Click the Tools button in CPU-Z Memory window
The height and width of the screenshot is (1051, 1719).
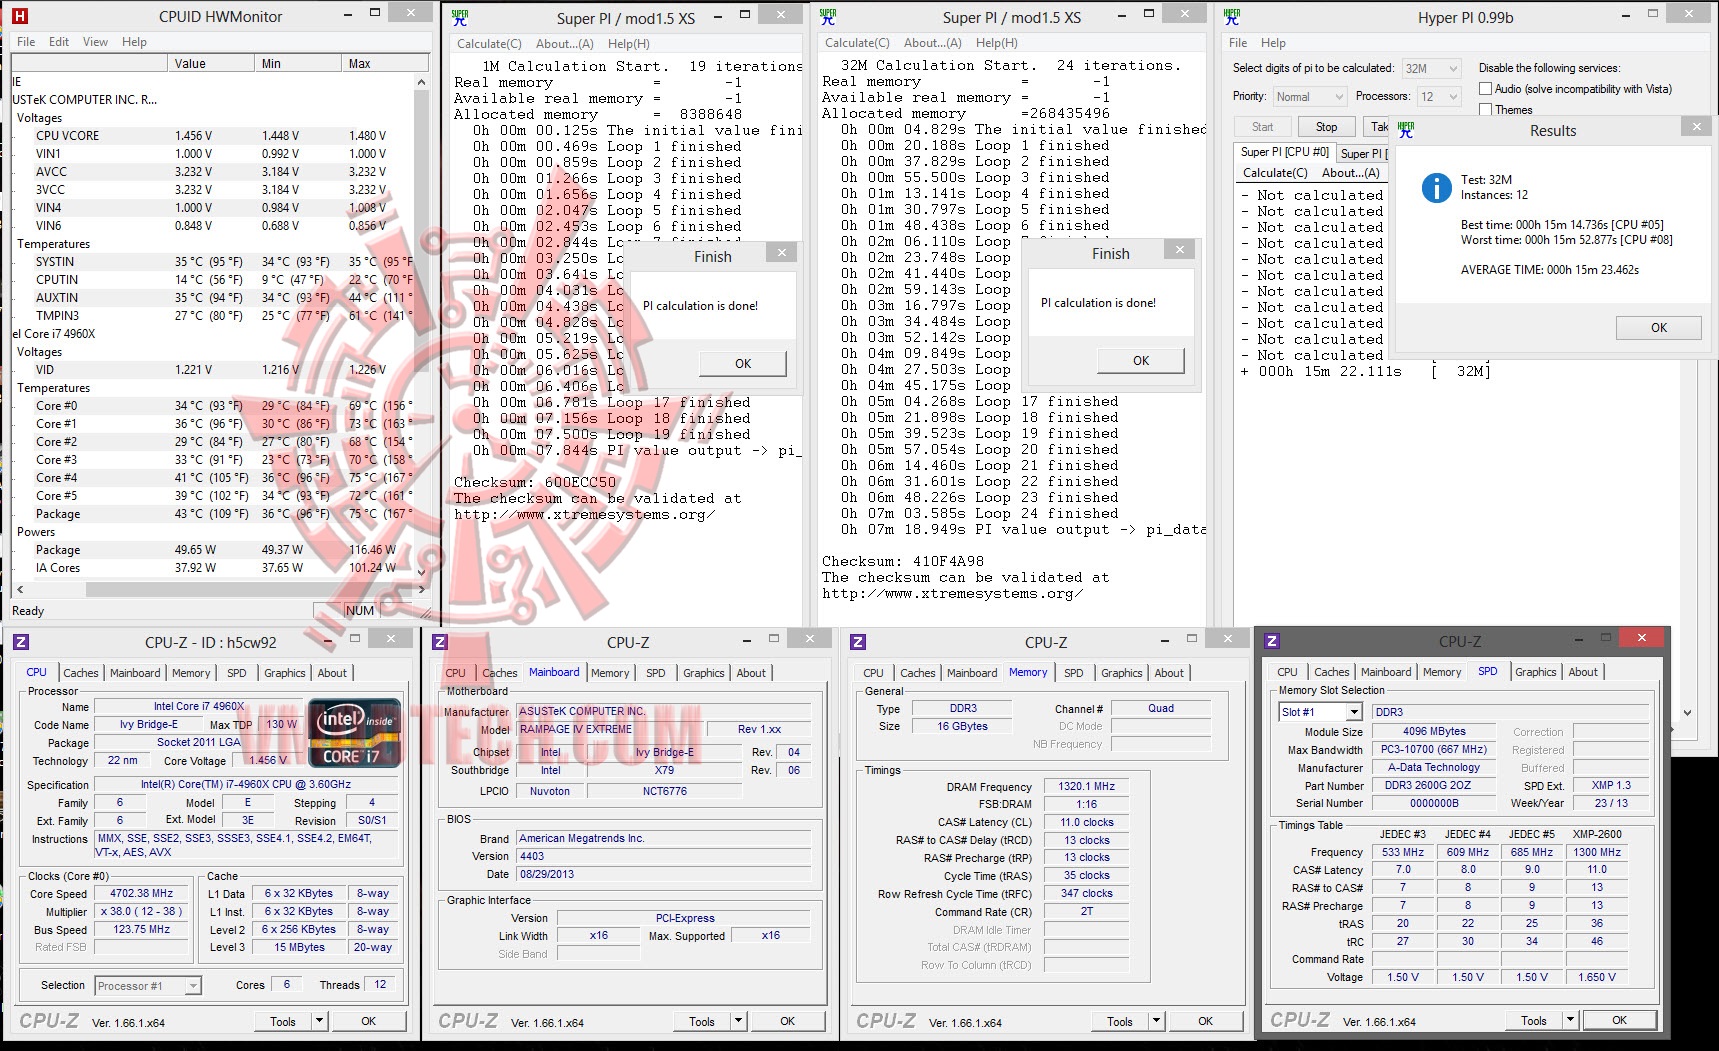tap(1120, 1021)
